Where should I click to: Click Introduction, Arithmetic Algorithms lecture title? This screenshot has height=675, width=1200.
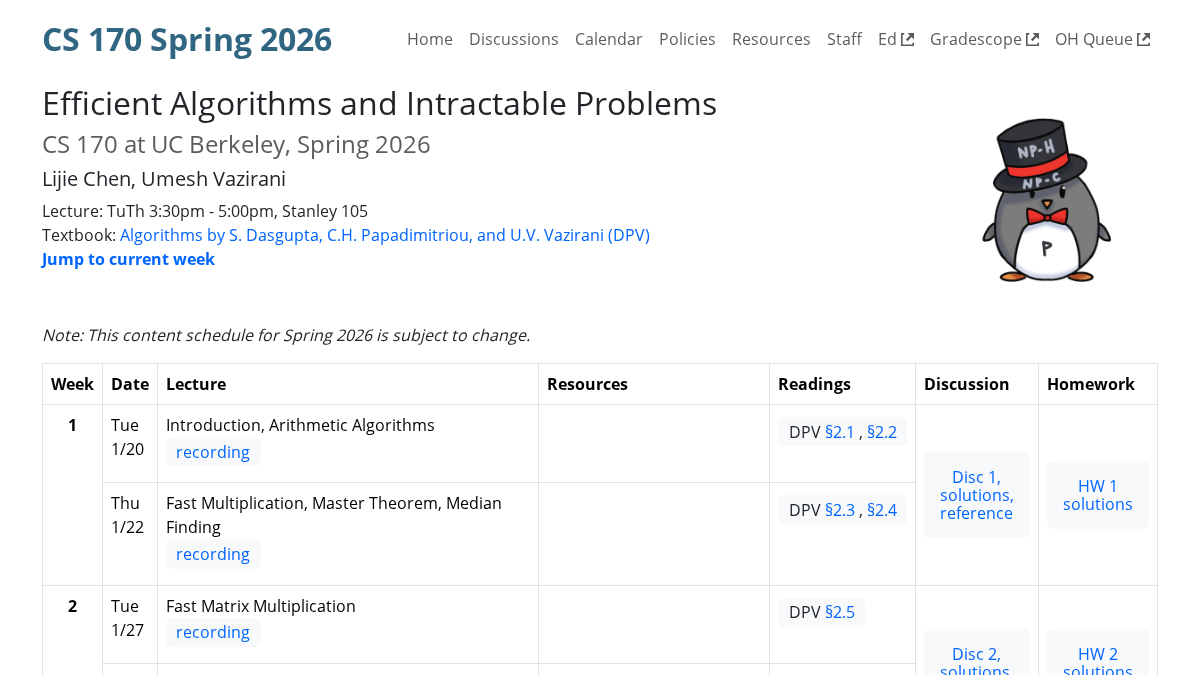300,425
